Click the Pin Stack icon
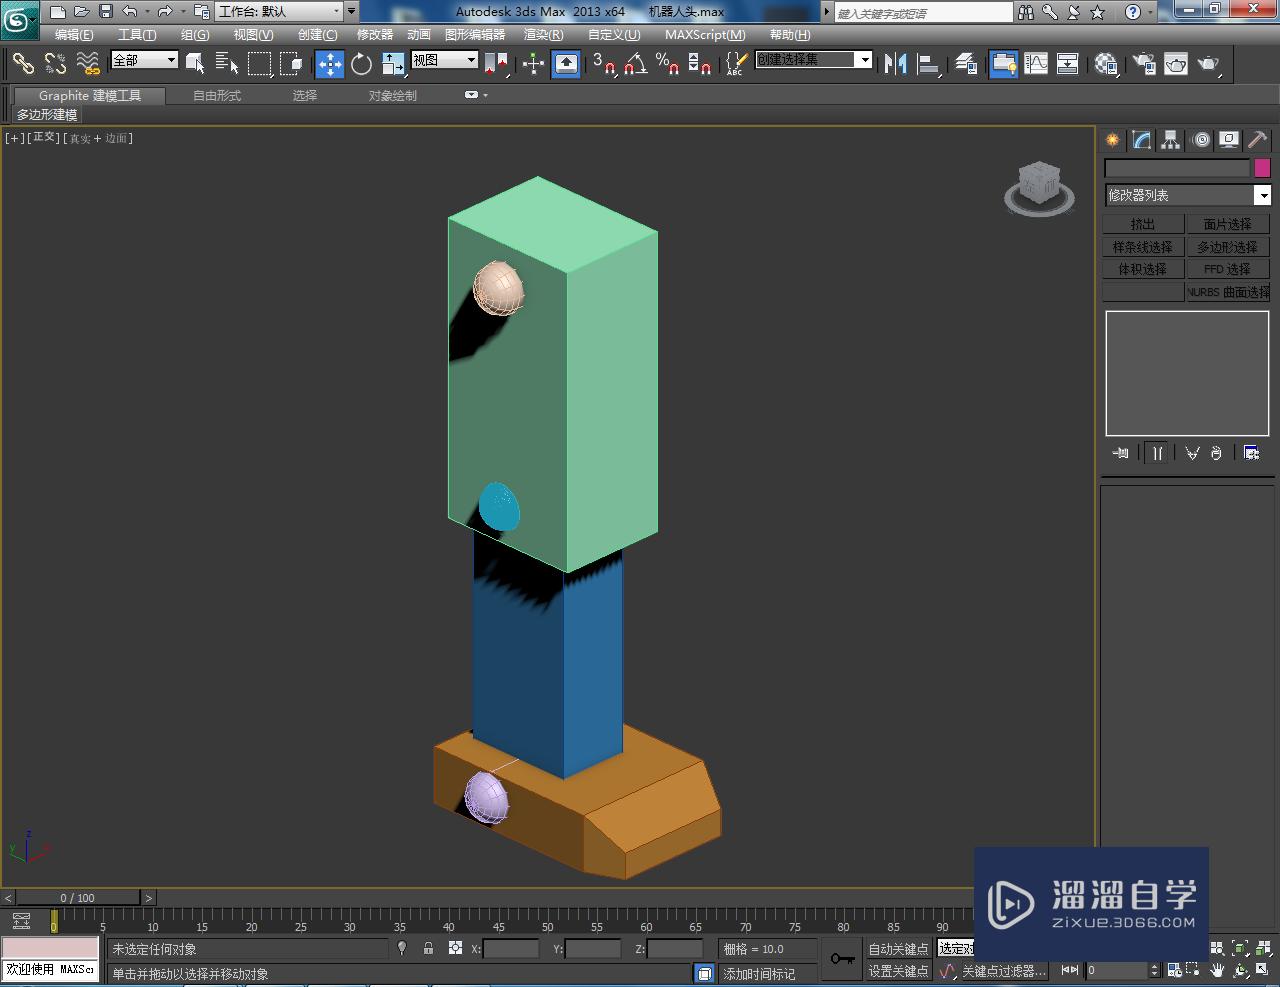The image size is (1280, 987). 1121,453
